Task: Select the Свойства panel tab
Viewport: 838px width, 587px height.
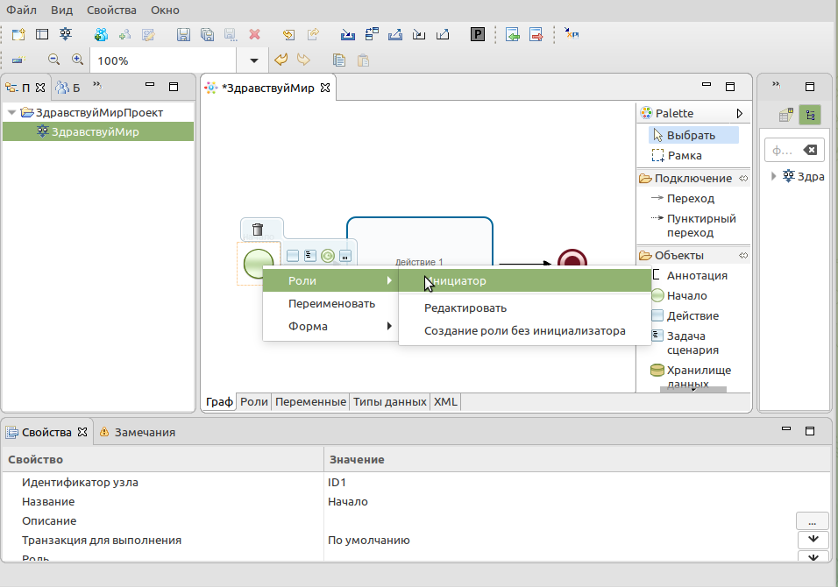Action: click(x=46, y=432)
